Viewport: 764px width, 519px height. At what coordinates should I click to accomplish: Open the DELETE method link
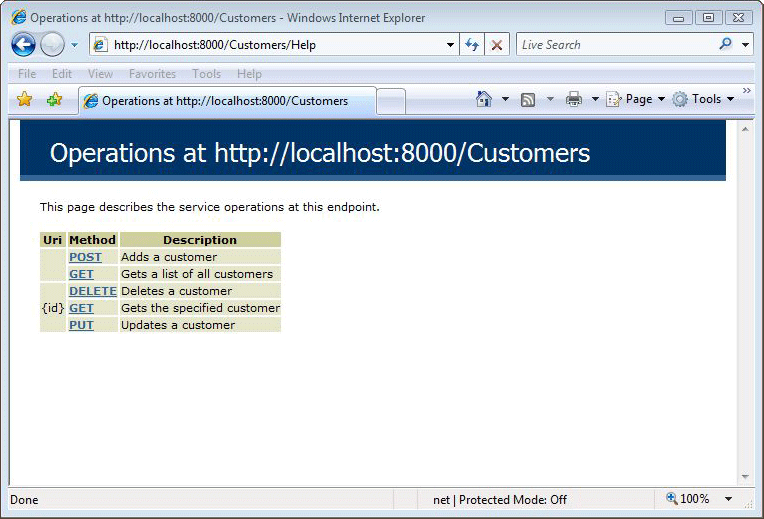(92, 291)
